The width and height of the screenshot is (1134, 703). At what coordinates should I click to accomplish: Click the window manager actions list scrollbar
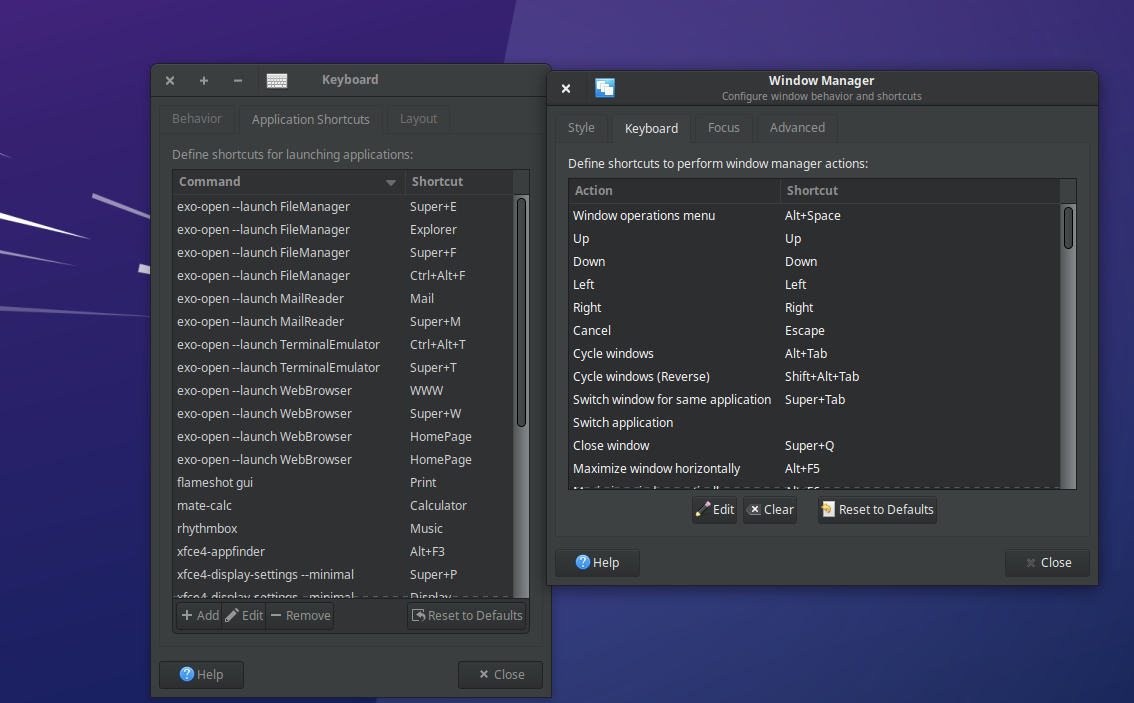[x=1068, y=228]
